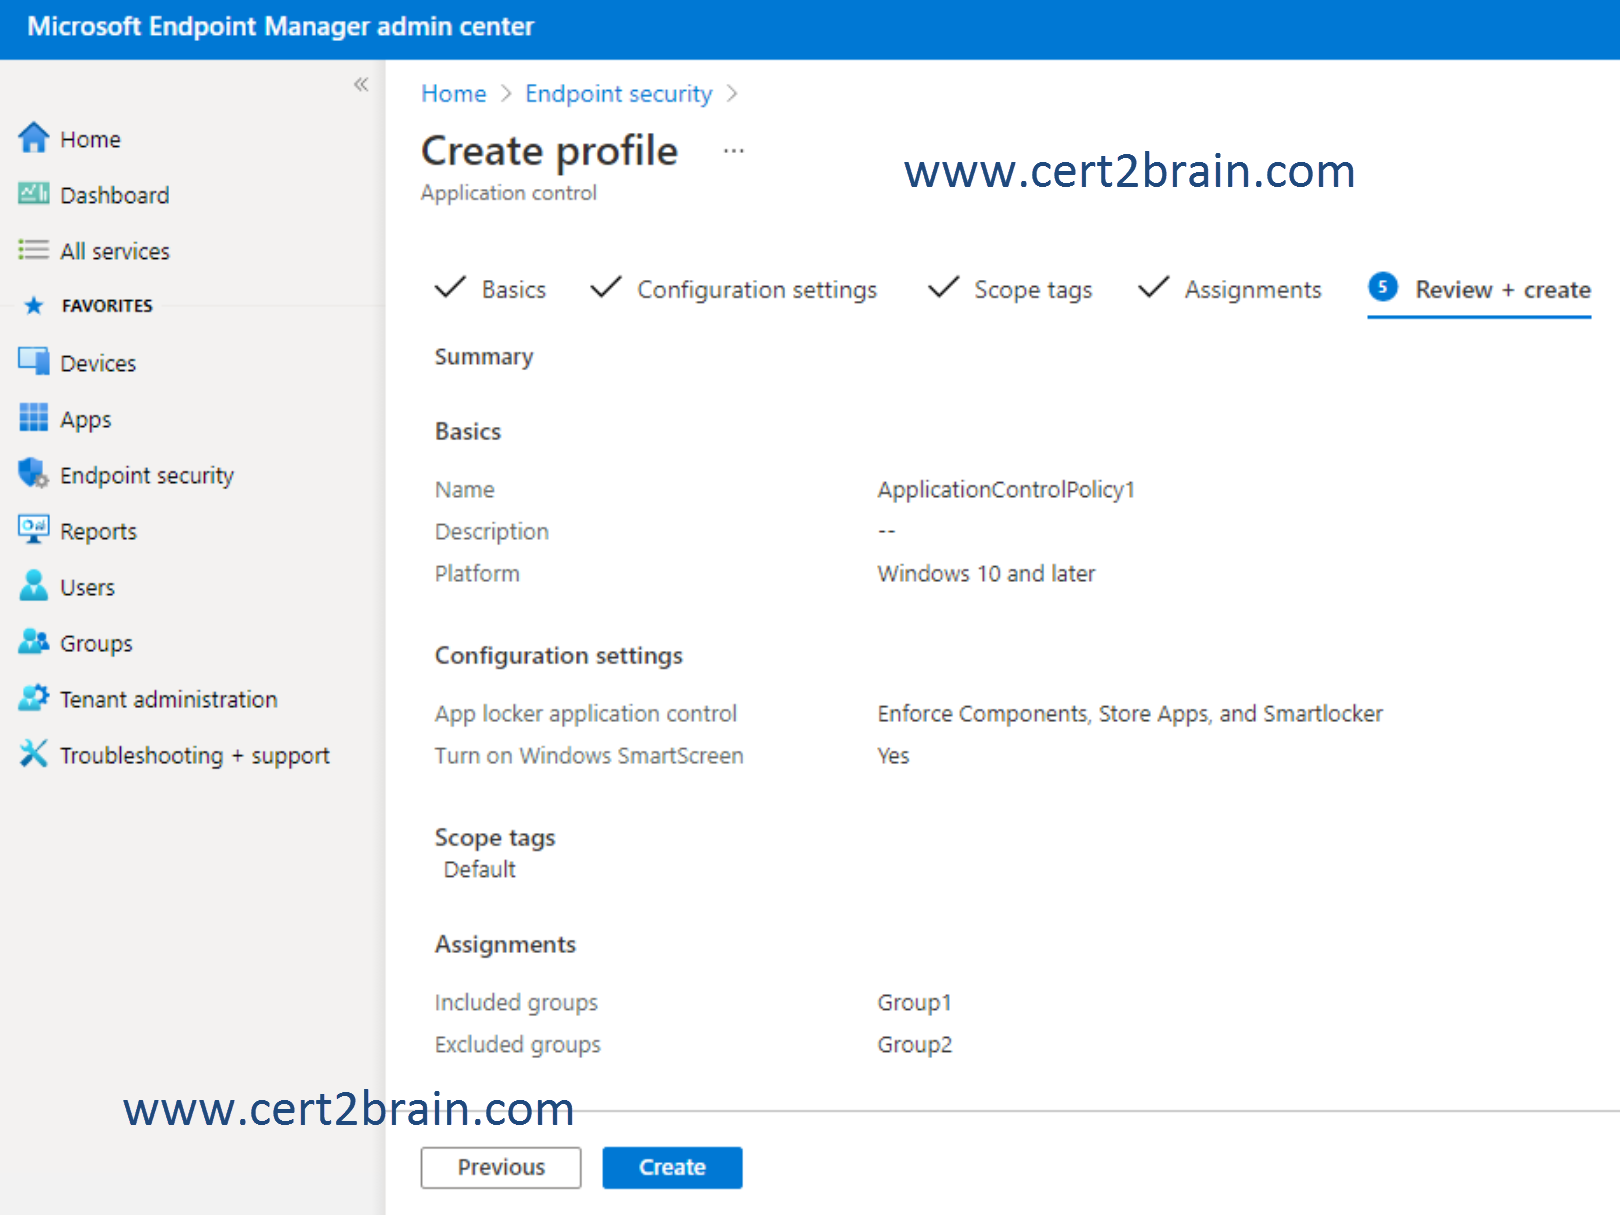Jump to the Assignments step

pos(1253,290)
